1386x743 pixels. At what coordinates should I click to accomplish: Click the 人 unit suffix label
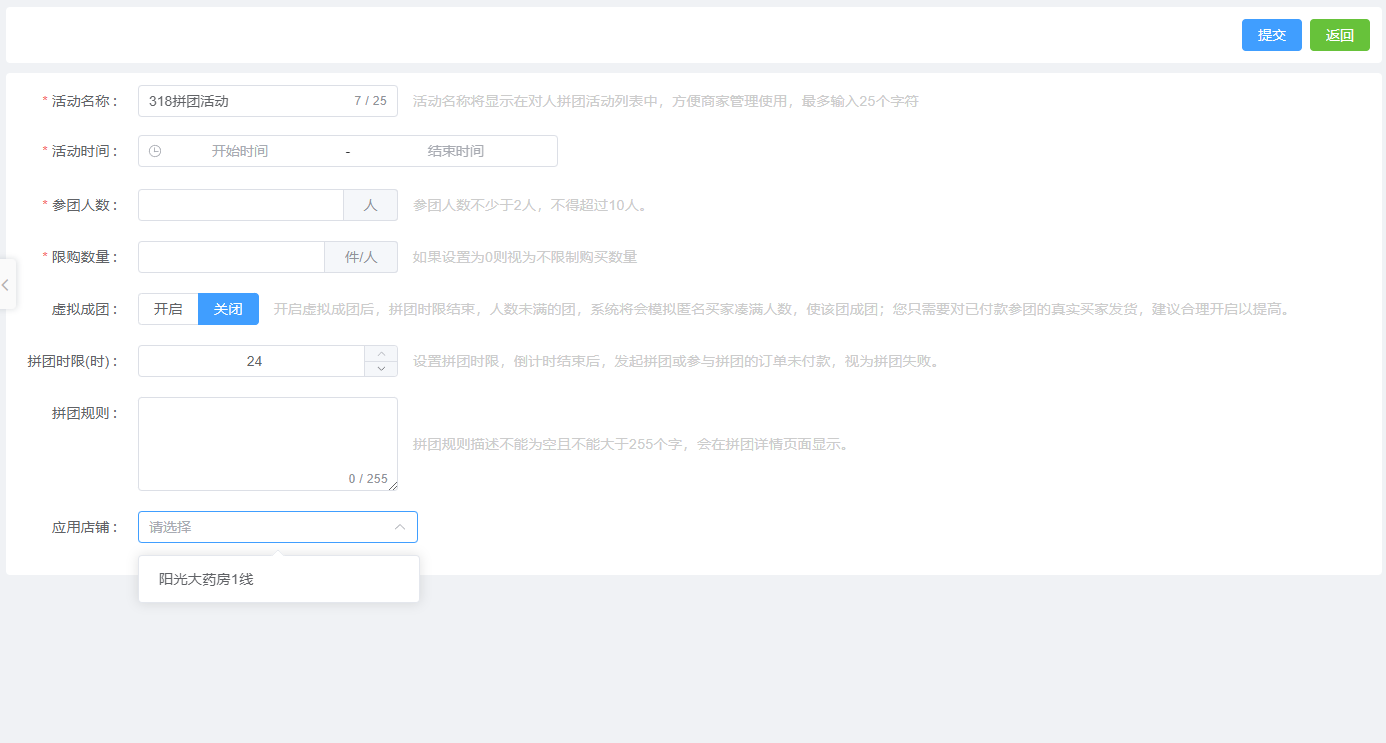pos(370,205)
